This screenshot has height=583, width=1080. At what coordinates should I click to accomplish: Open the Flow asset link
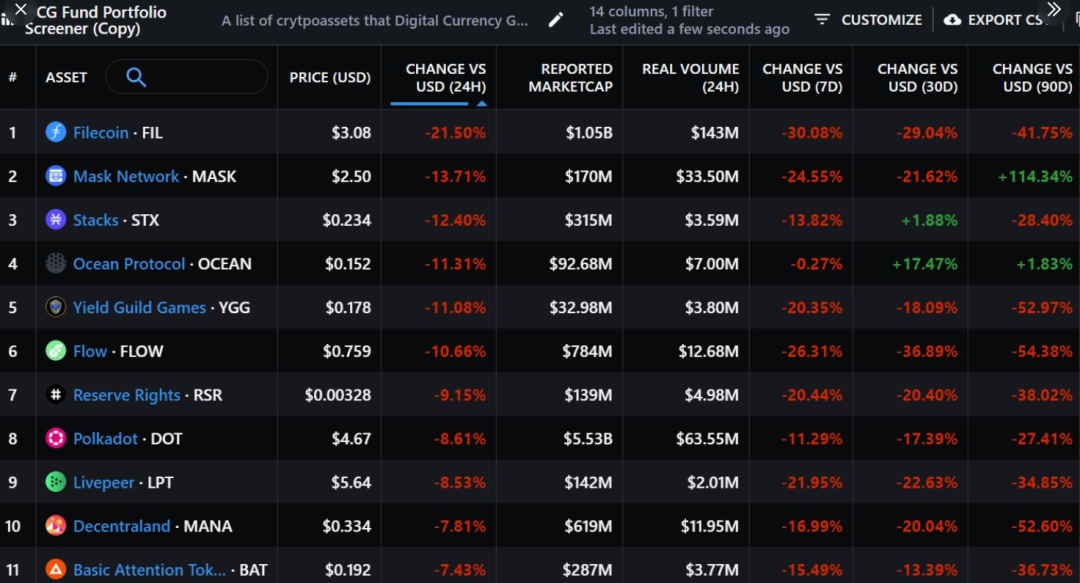(x=90, y=351)
